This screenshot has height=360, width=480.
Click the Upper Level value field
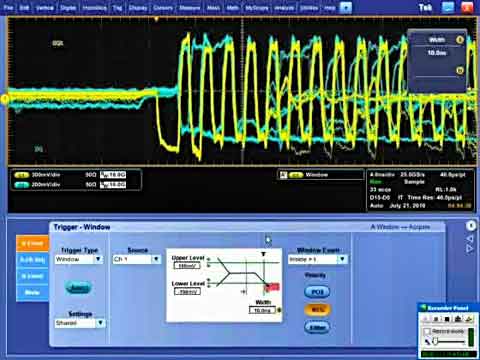click(x=187, y=266)
